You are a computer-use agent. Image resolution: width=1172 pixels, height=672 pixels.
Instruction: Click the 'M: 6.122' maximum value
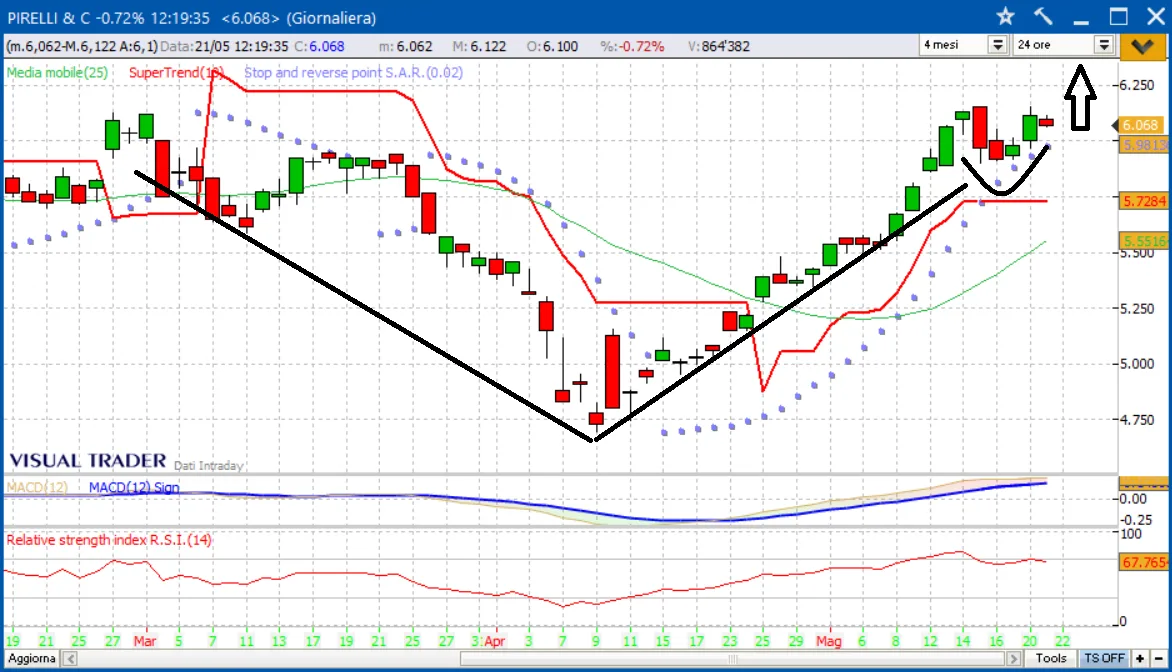tap(479, 46)
